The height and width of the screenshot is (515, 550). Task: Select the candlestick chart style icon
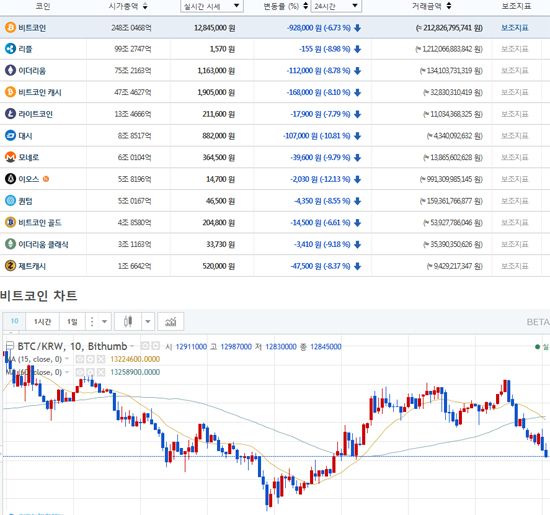coord(128,321)
